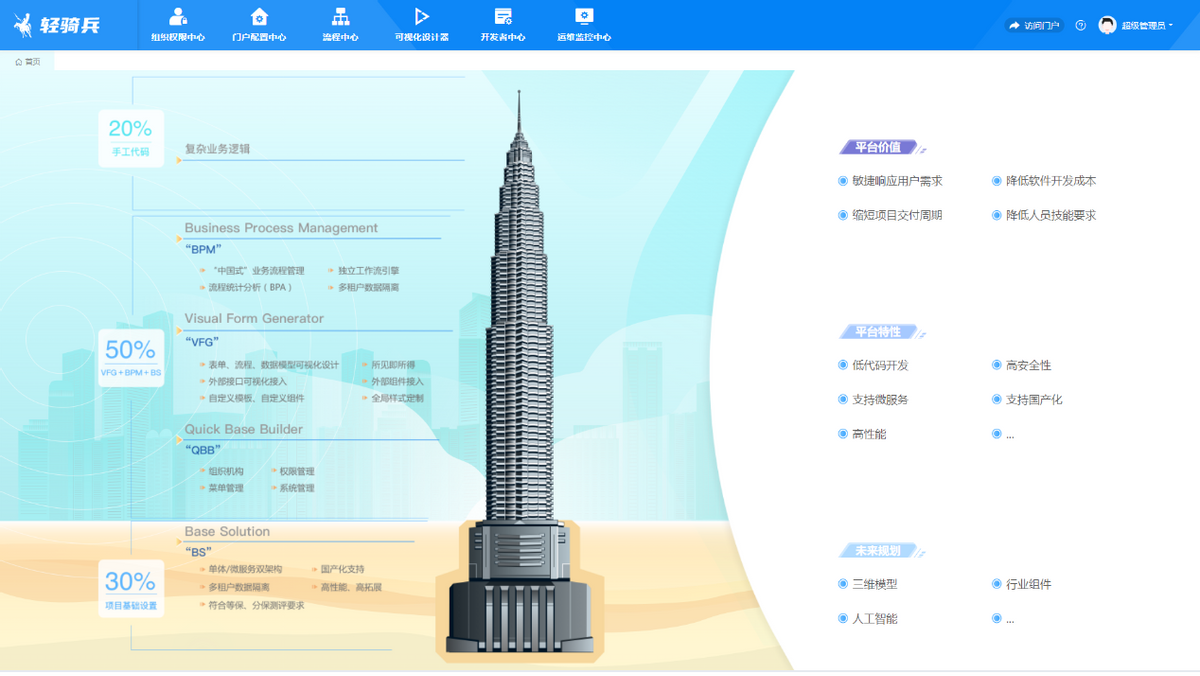
Task: Click the 轻骑兵 logo
Action: [x=55, y=25]
